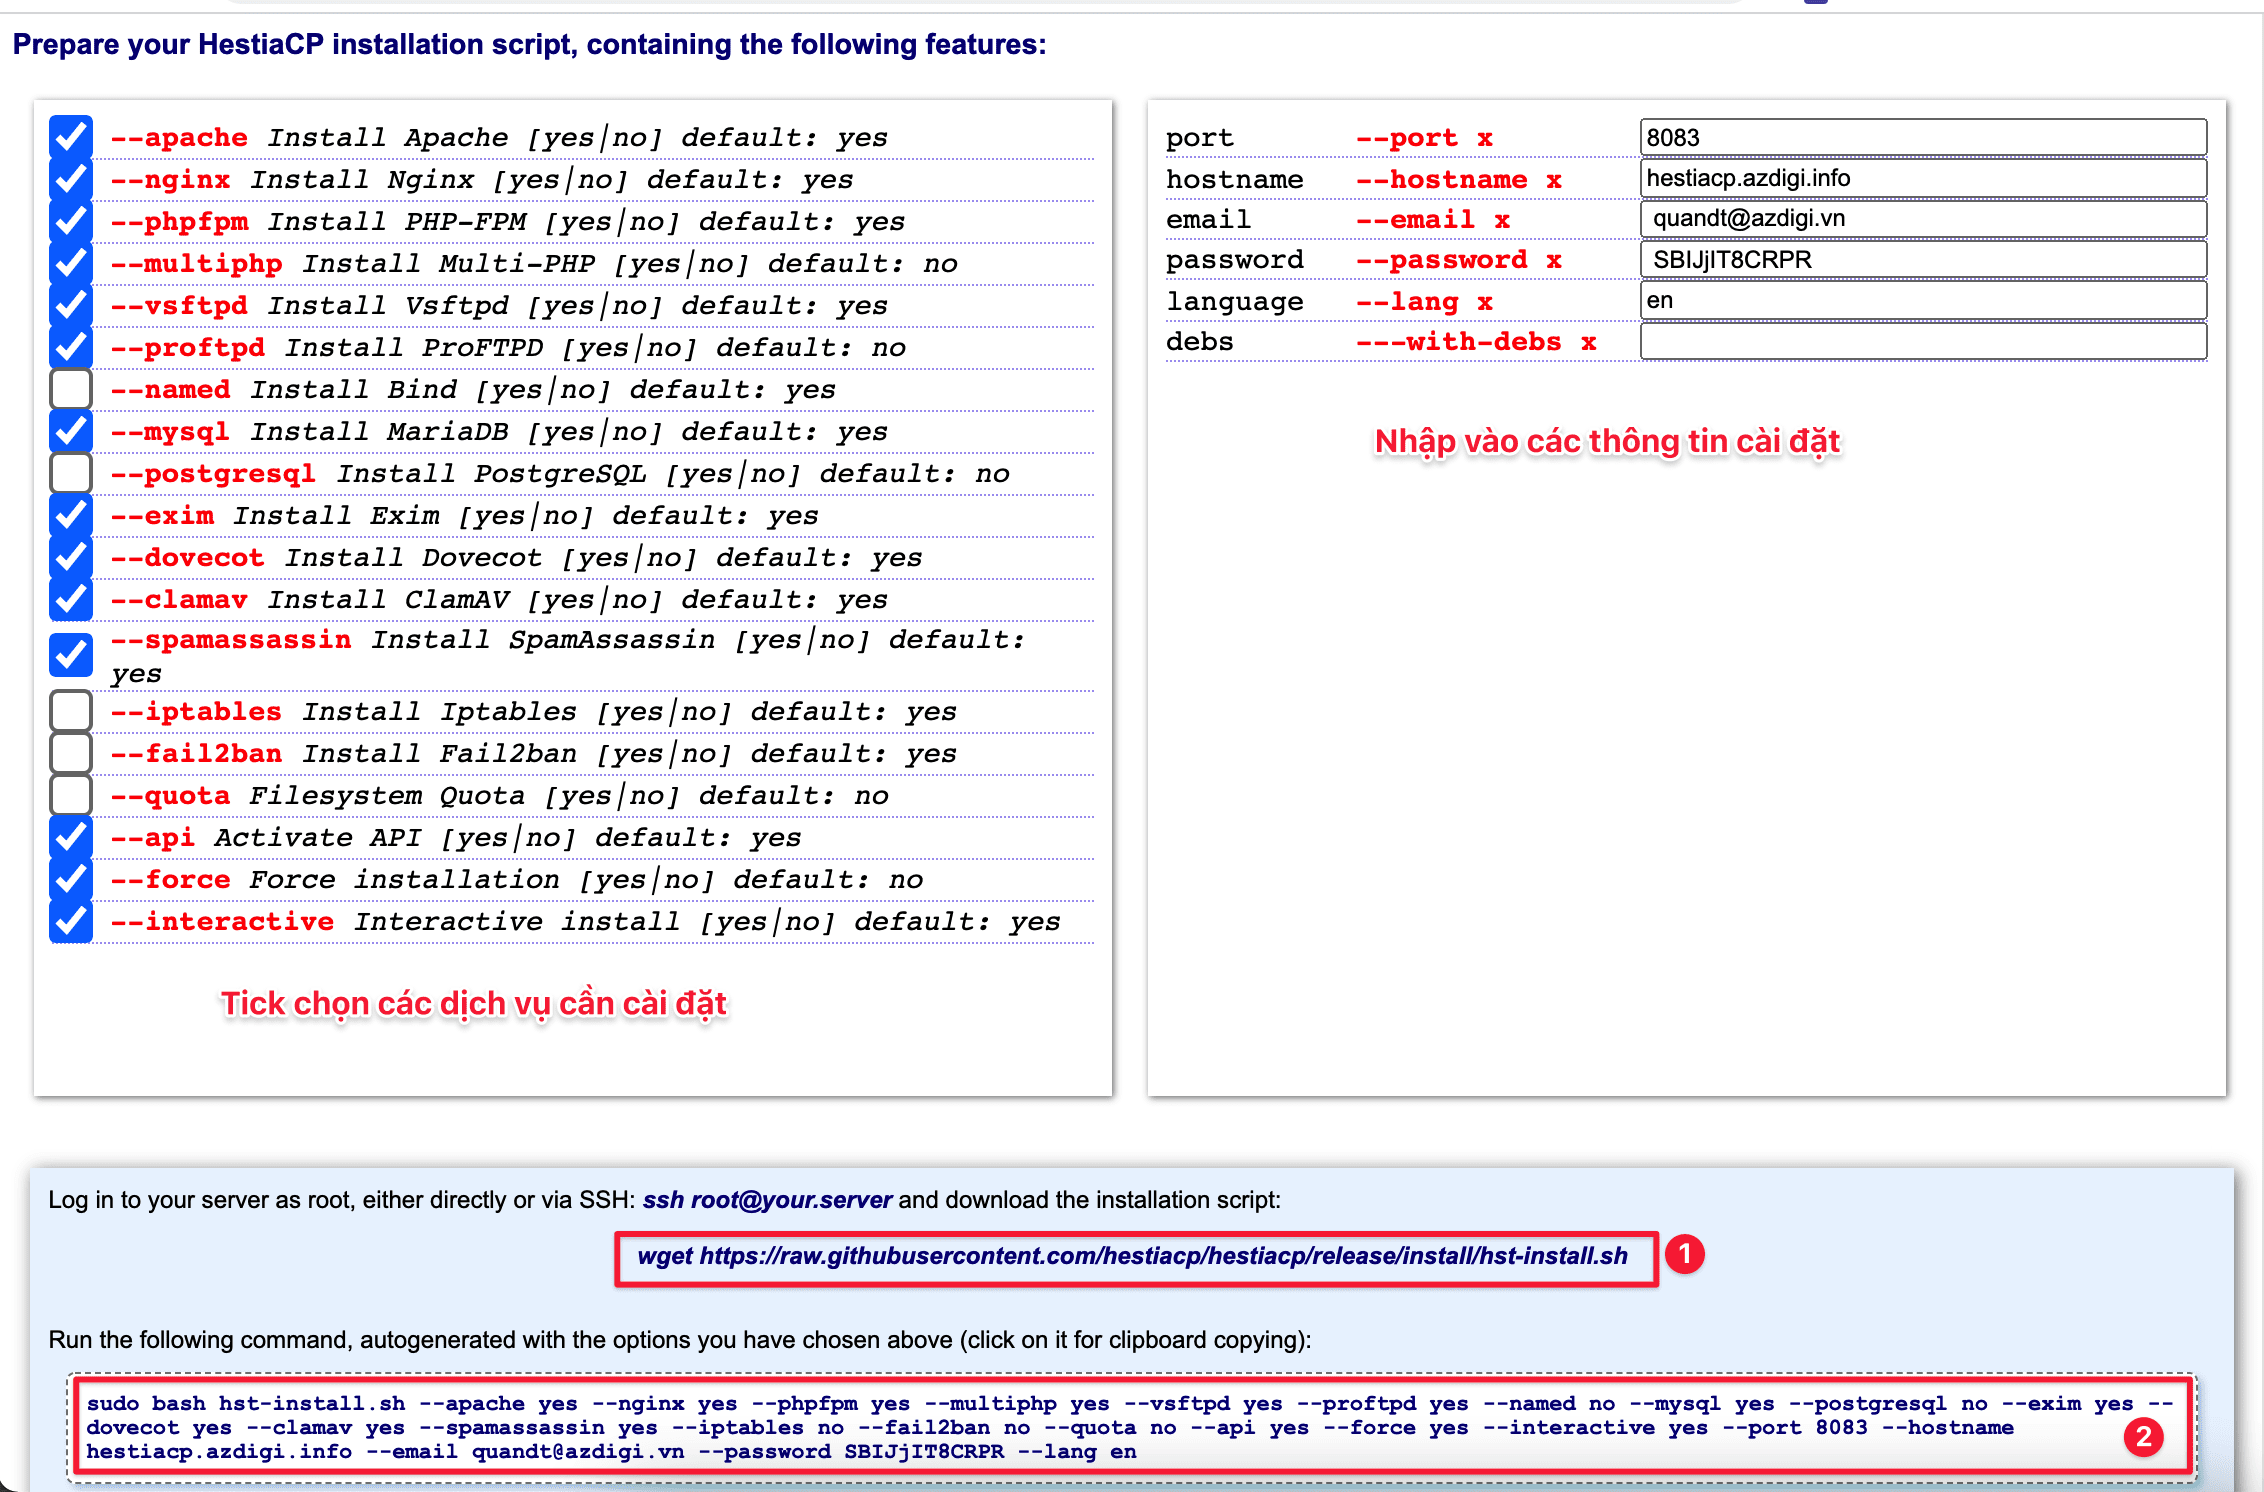This screenshot has height=1492, width=2264.
Task: Tick the --postgresql checkbox
Action: pyautogui.click(x=71, y=474)
